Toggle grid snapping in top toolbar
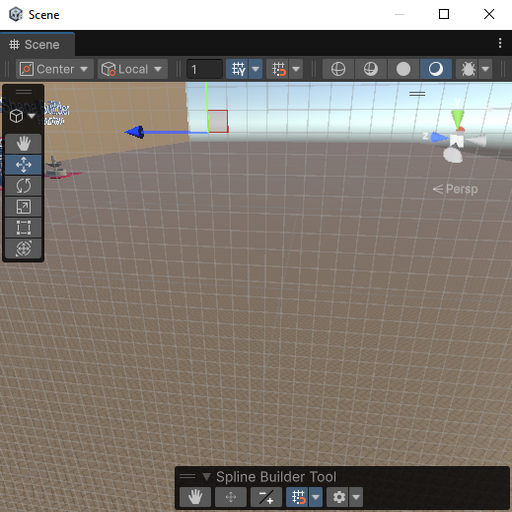This screenshot has height=512, width=512. [x=278, y=69]
